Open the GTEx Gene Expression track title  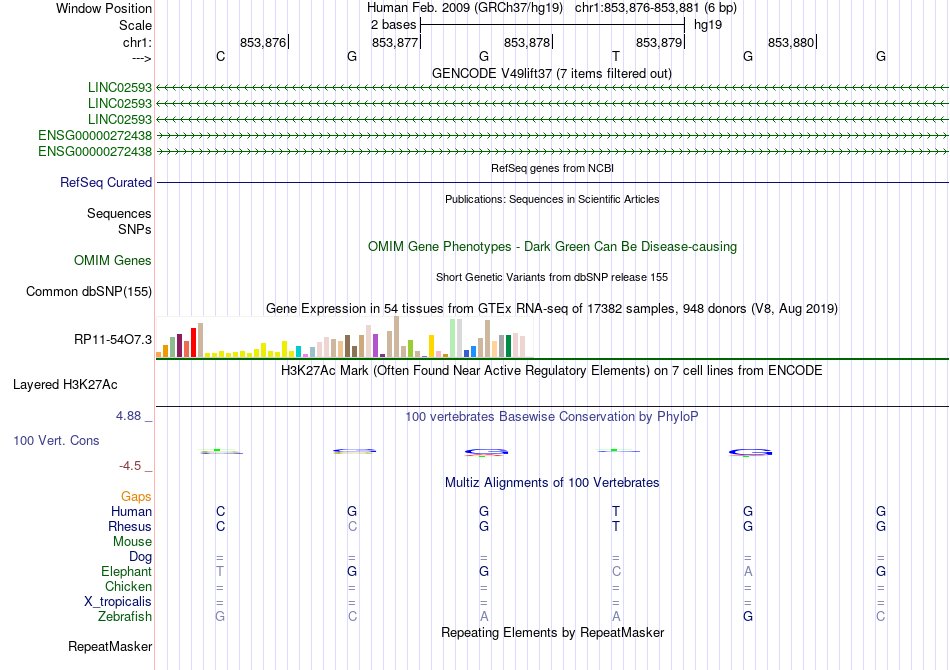pyautogui.click(x=552, y=308)
